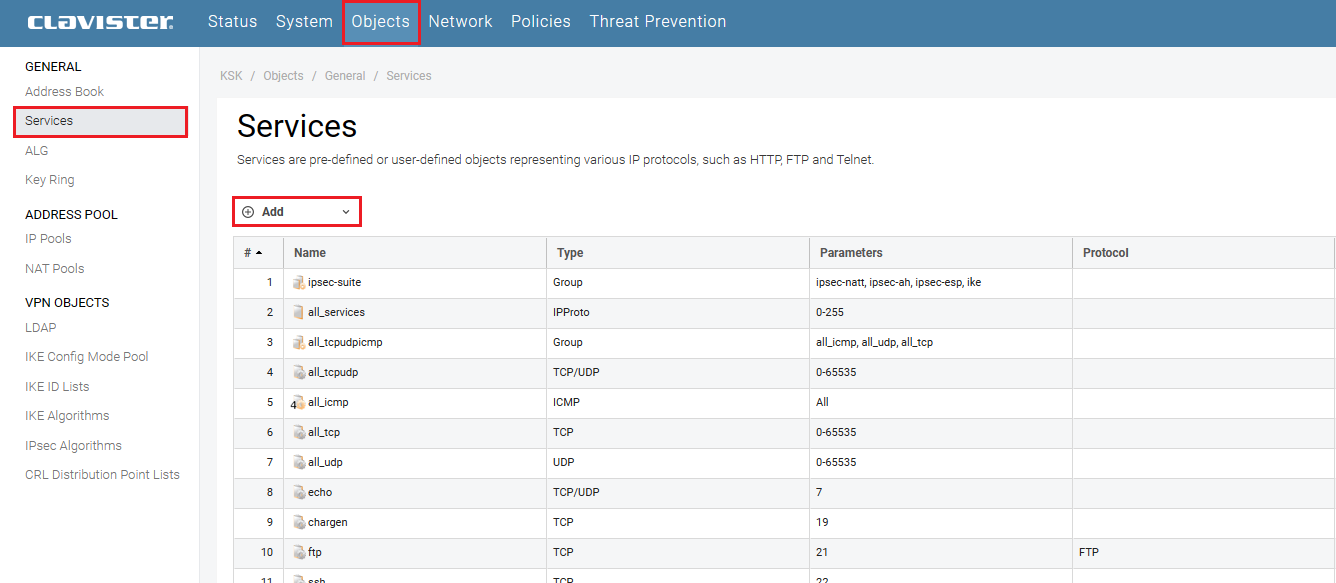Click the ipsec-suite service icon
Image resolution: width=1336 pixels, height=583 pixels.
click(299, 283)
